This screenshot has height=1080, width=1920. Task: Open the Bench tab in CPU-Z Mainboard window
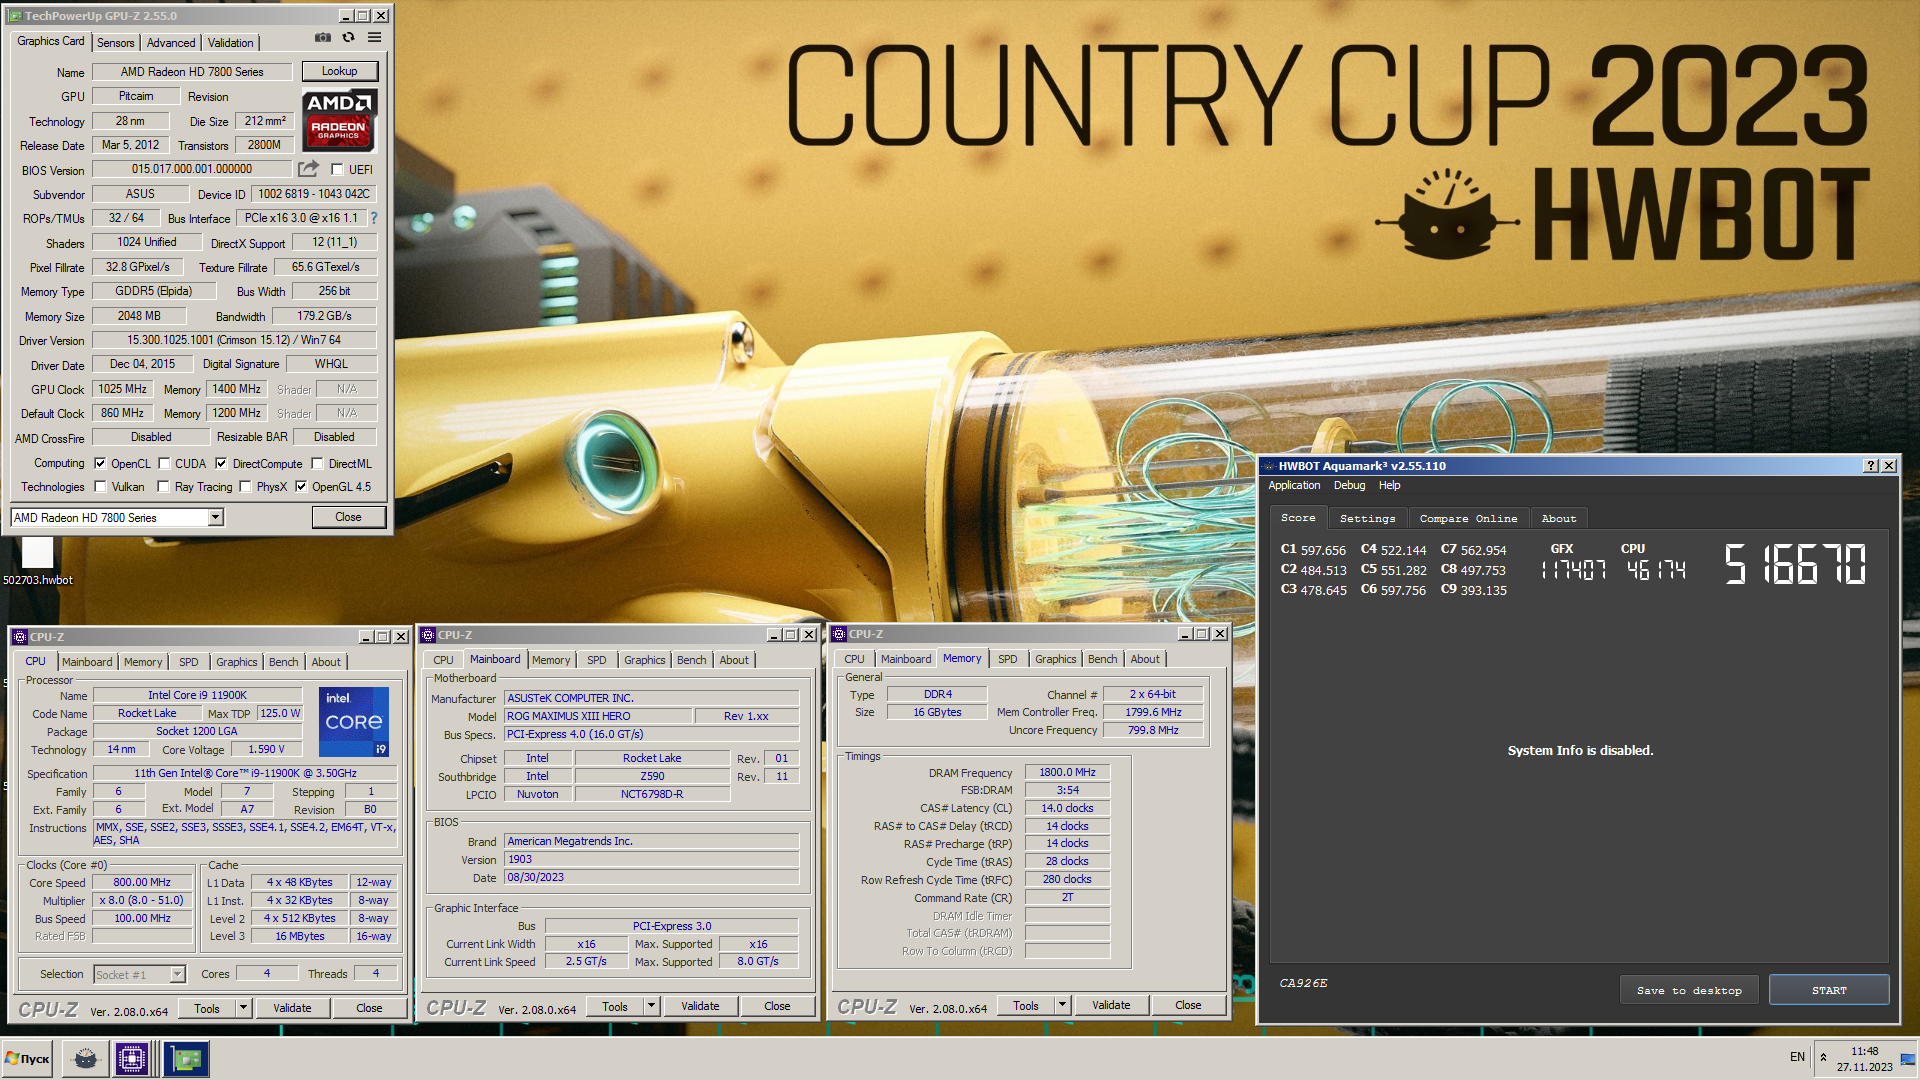coord(691,660)
